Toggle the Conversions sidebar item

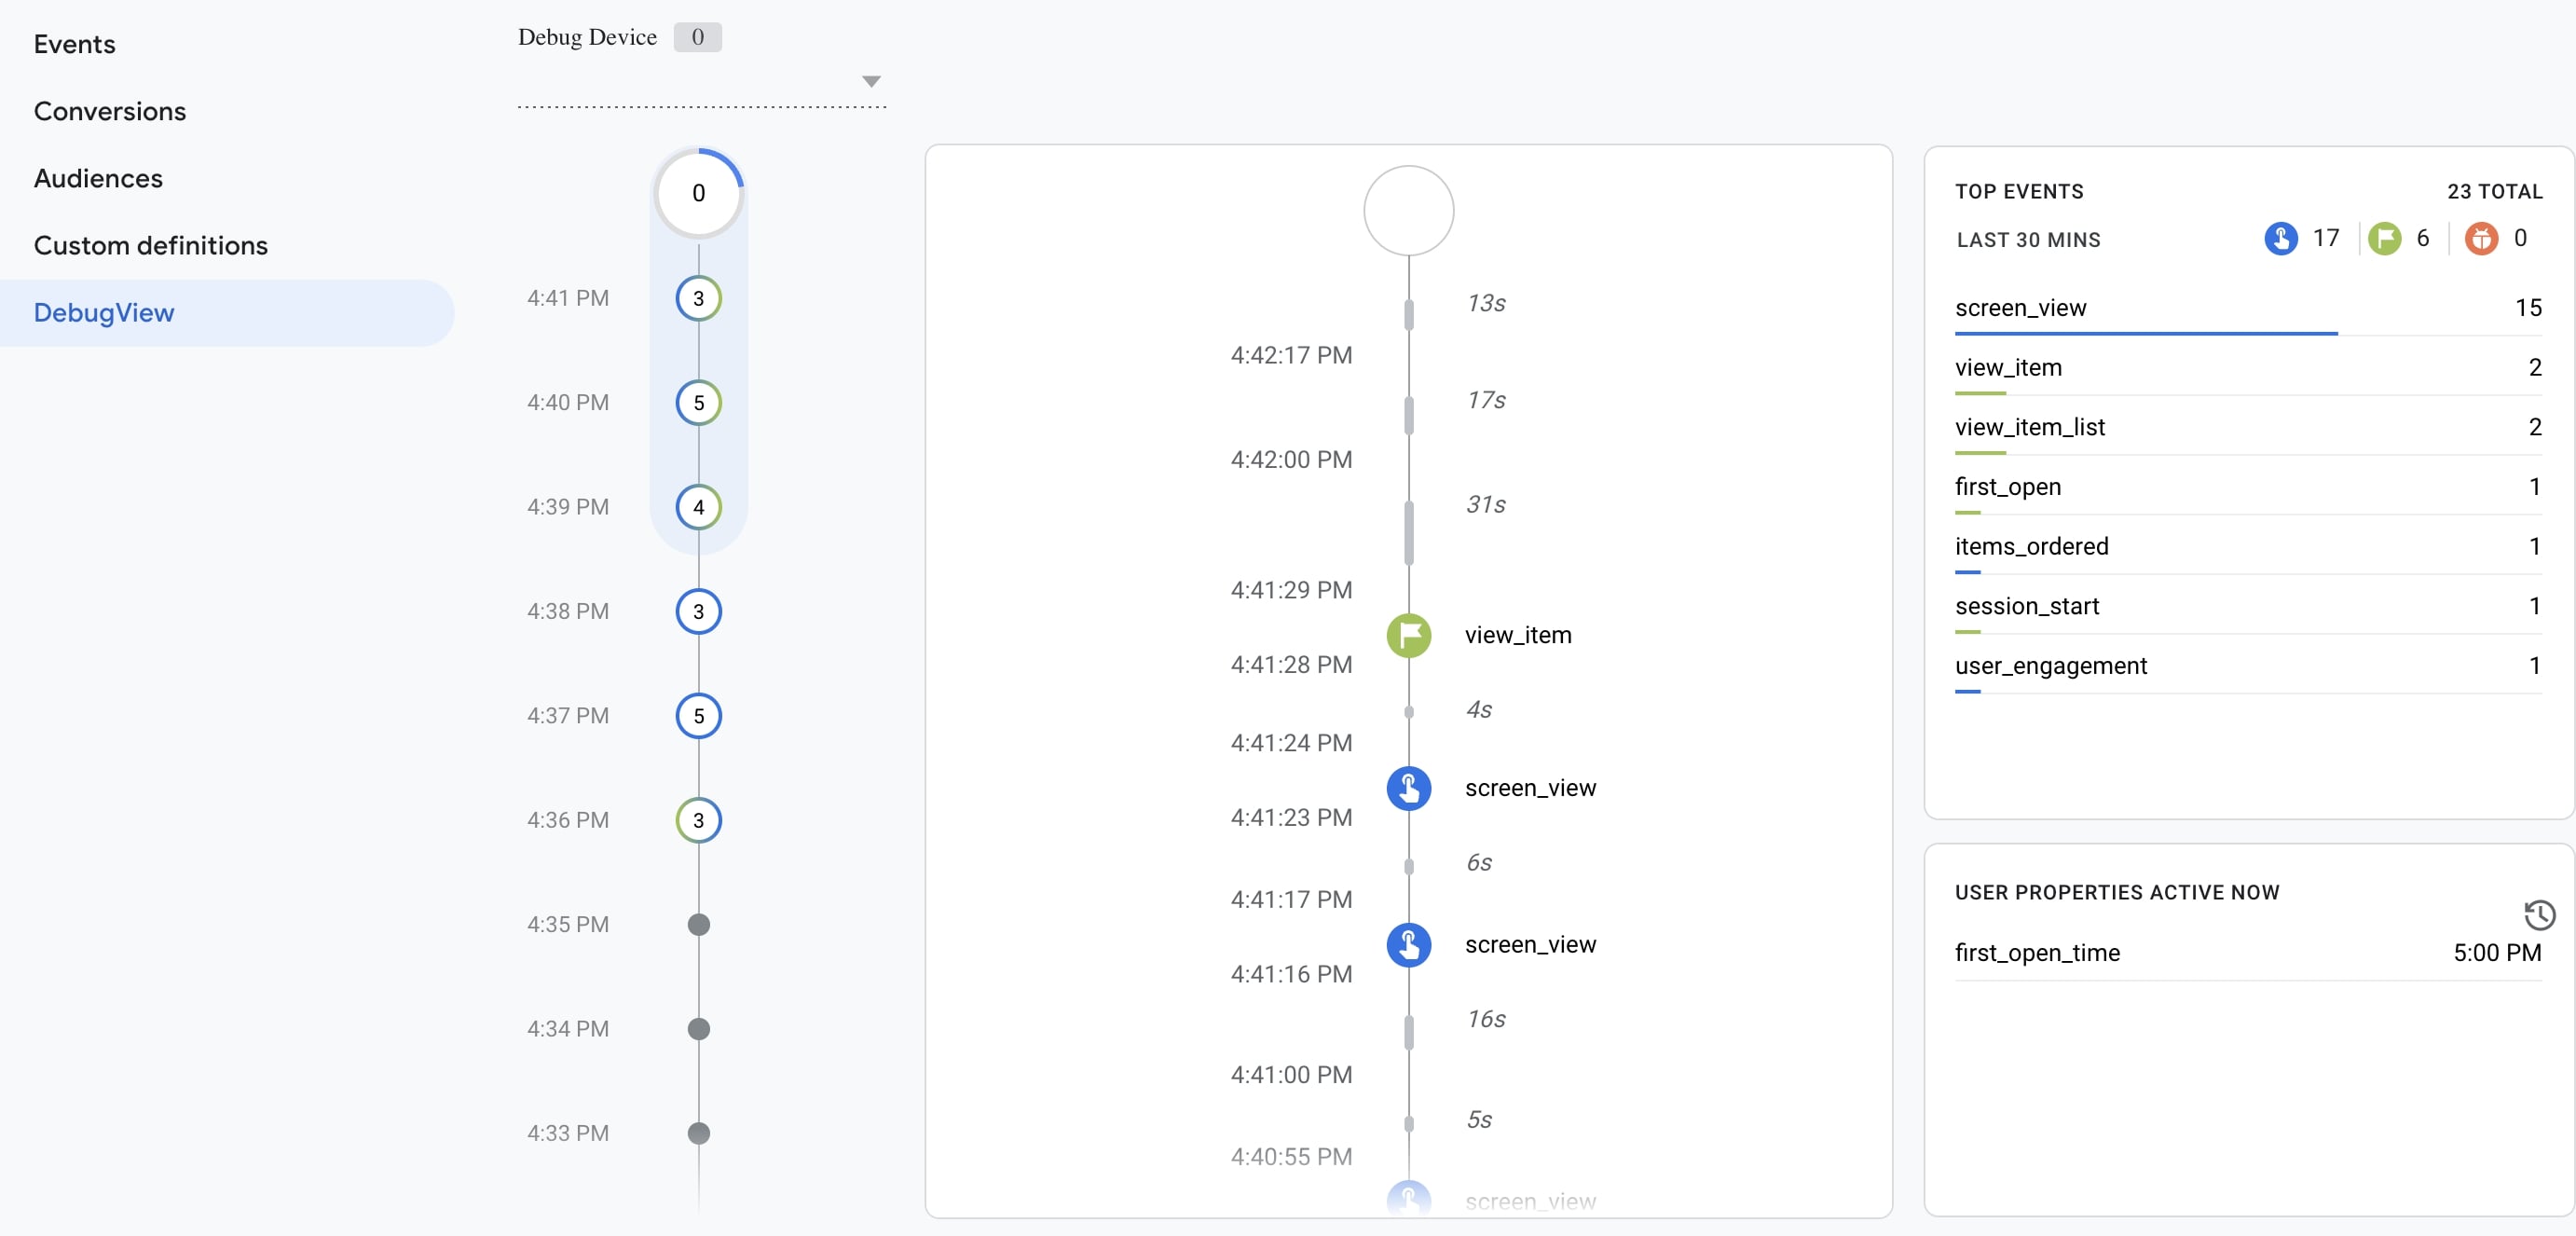(x=110, y=110)
